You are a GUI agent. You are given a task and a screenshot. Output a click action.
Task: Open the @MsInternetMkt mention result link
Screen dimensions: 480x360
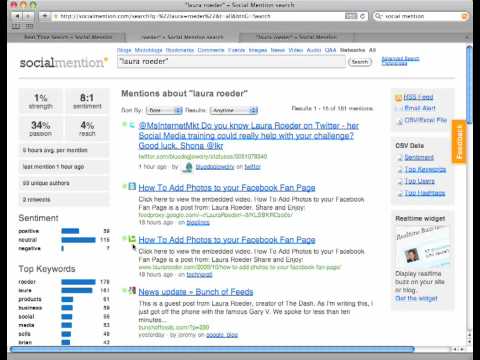tap(248, 136)
